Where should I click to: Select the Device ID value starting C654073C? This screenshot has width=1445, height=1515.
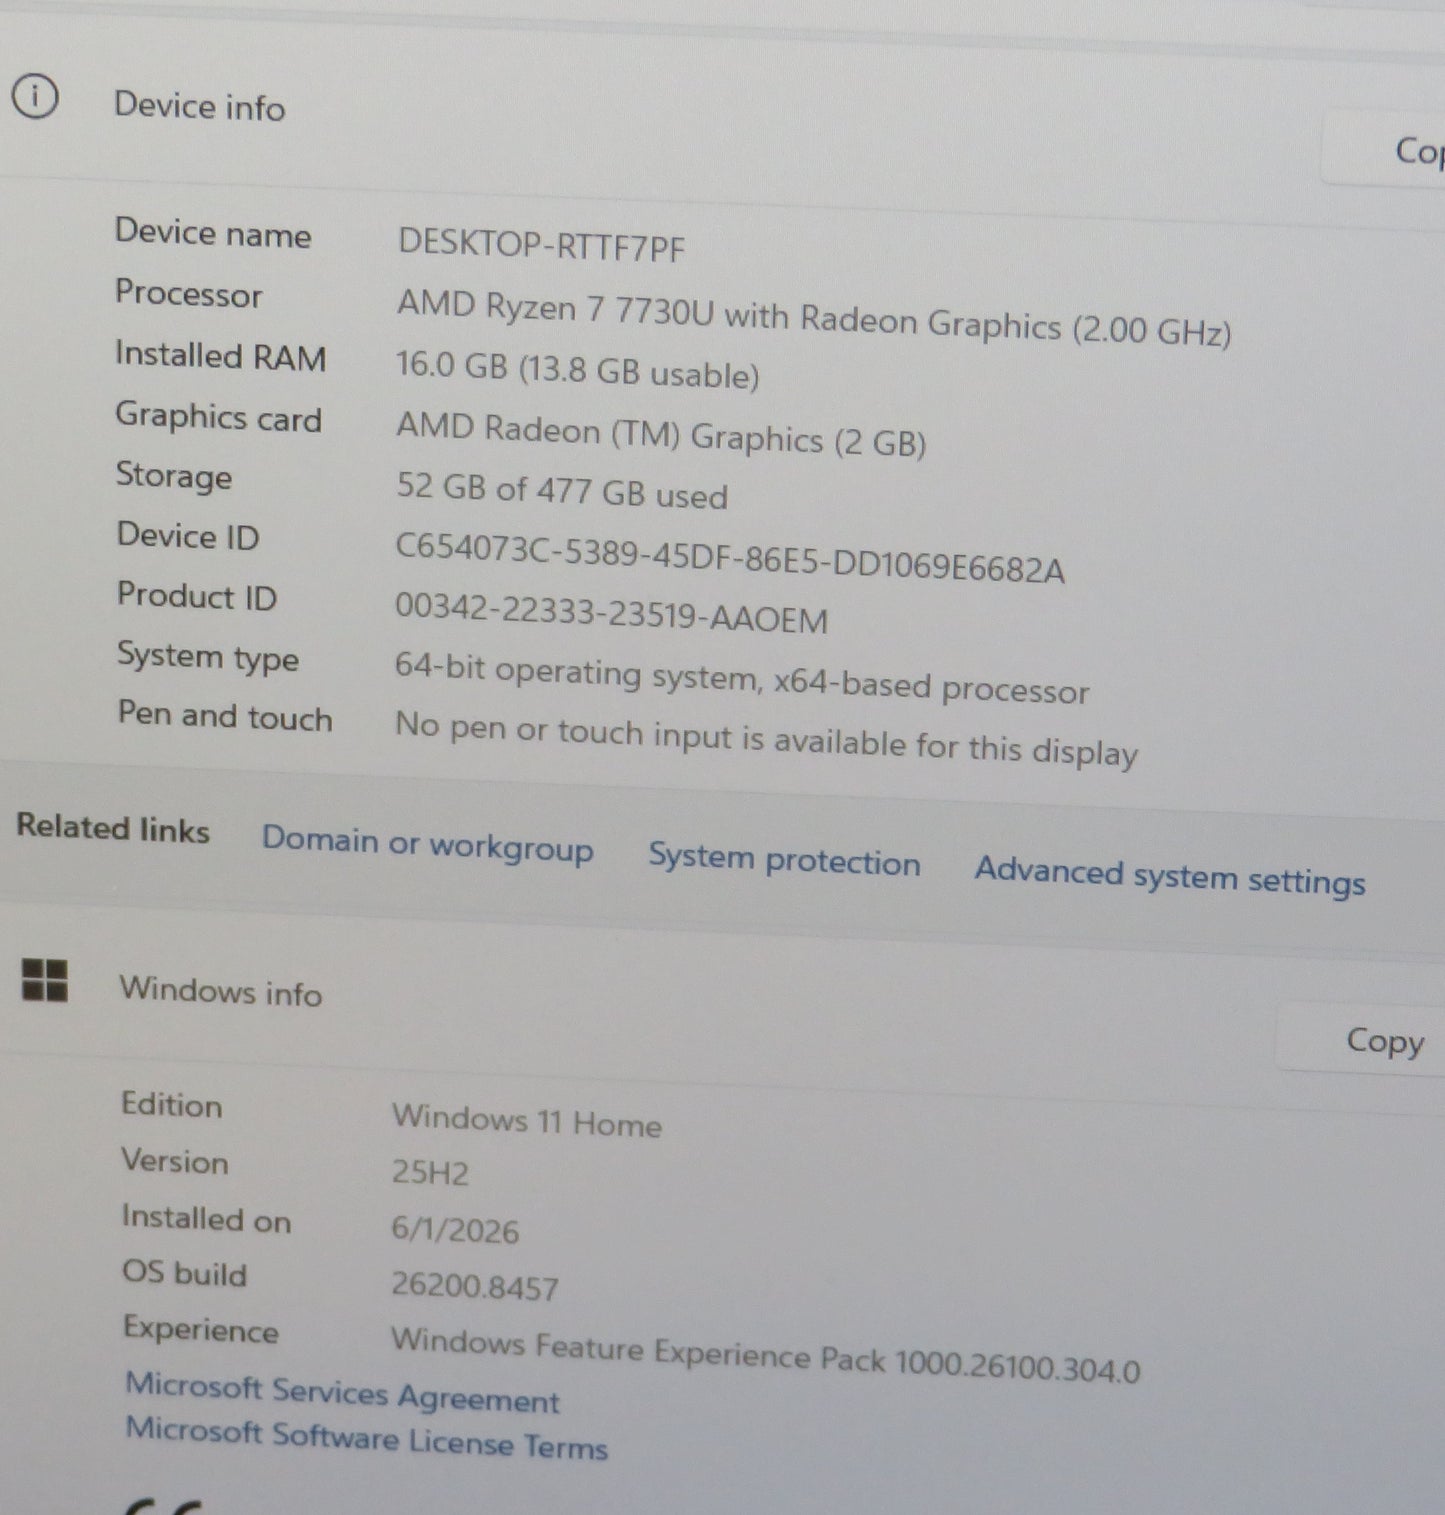730,557
